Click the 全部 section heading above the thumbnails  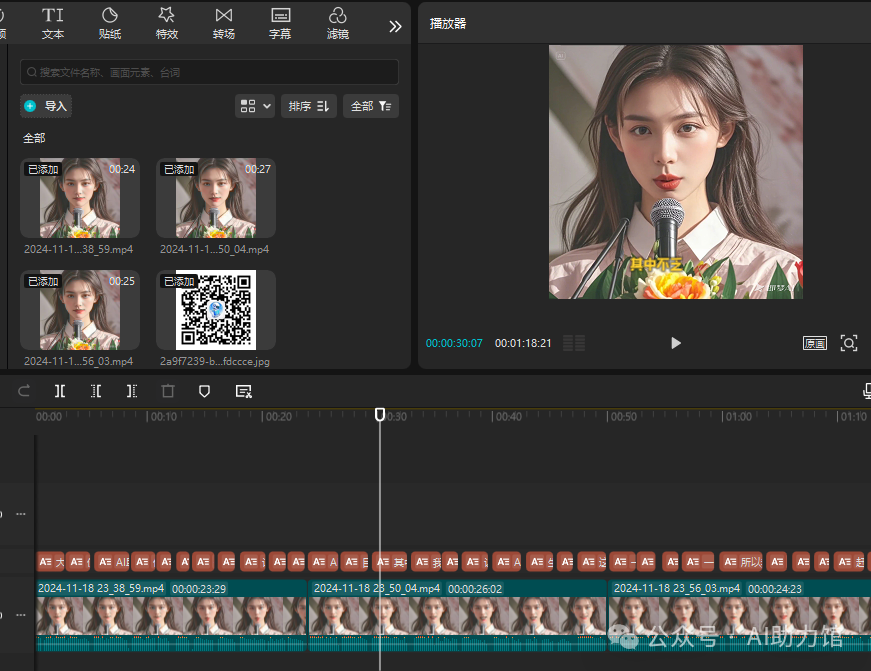coord(34,138)
